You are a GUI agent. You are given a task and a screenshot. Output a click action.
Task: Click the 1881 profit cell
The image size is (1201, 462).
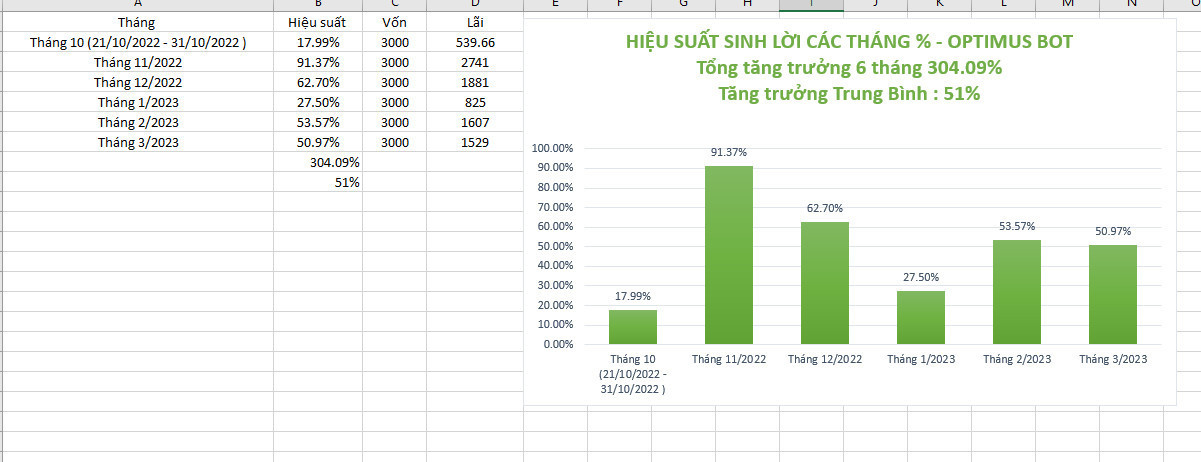[x=474, y=82]
